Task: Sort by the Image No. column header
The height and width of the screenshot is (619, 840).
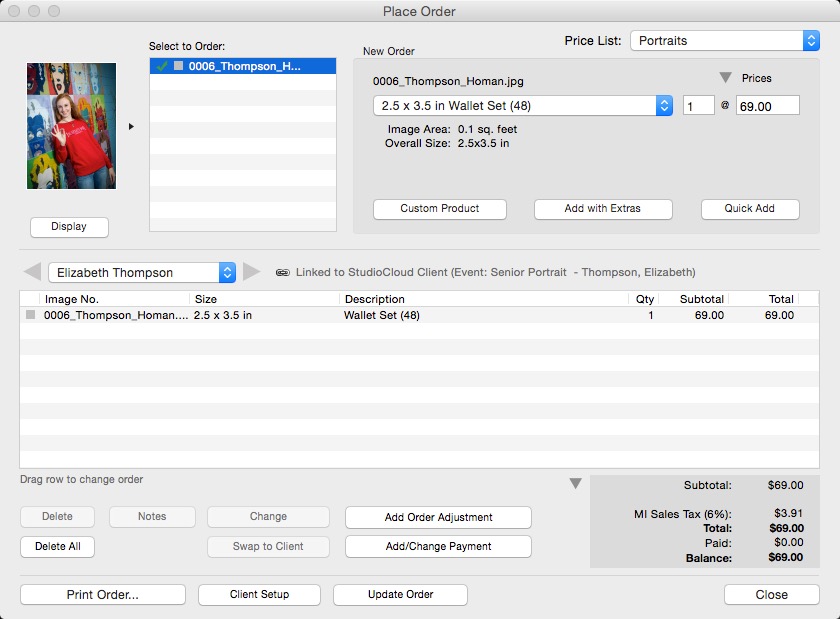Action: point(114,299)
